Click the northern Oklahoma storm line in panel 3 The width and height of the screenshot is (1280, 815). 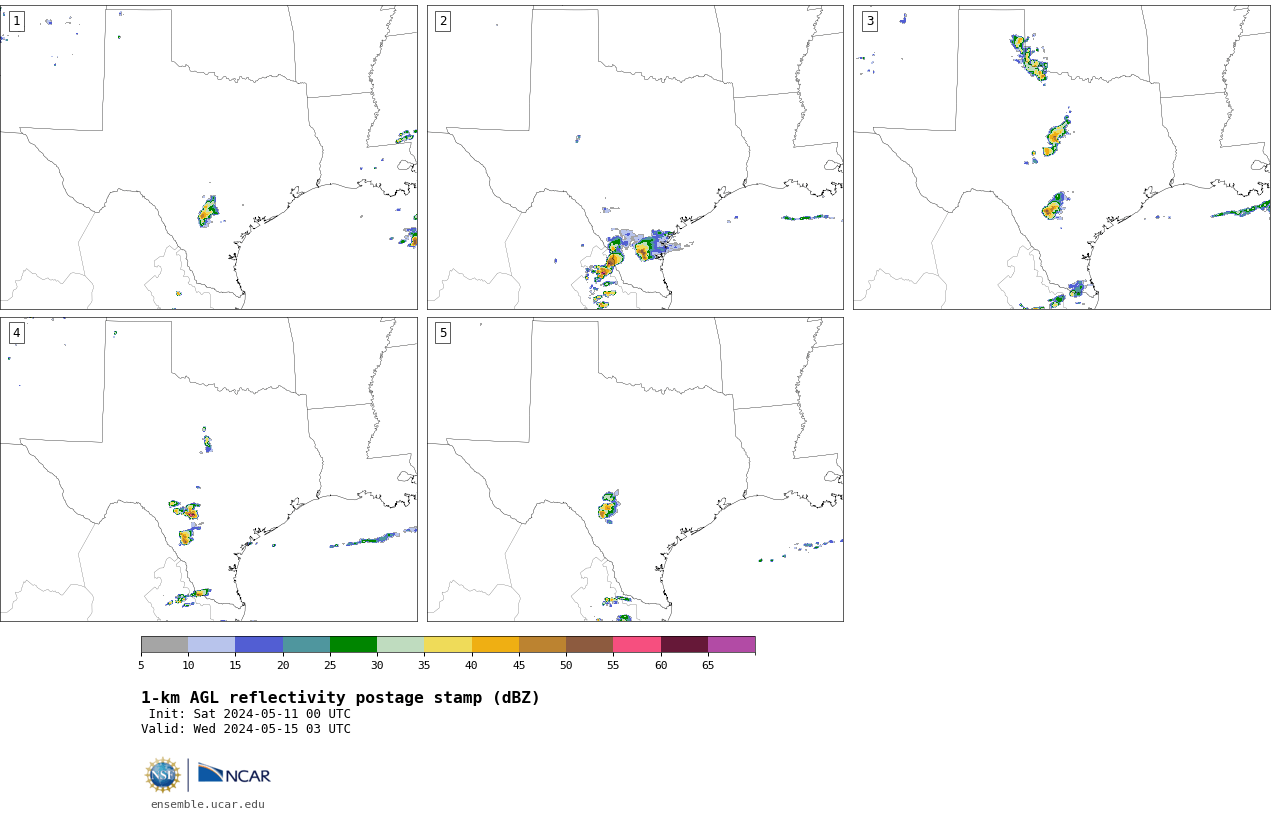pyautogui.click(x=1029, y=58)
